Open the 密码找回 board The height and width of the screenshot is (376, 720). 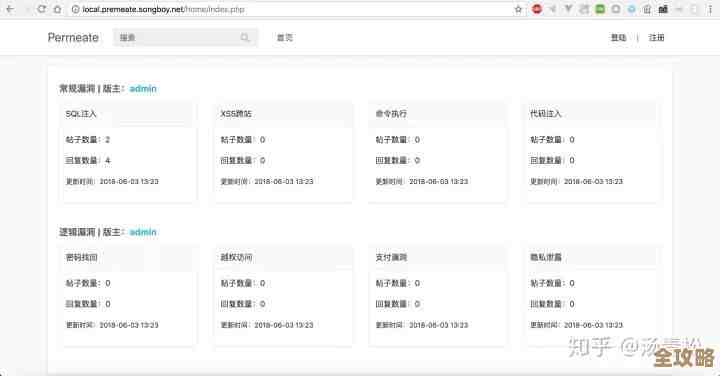81,258
